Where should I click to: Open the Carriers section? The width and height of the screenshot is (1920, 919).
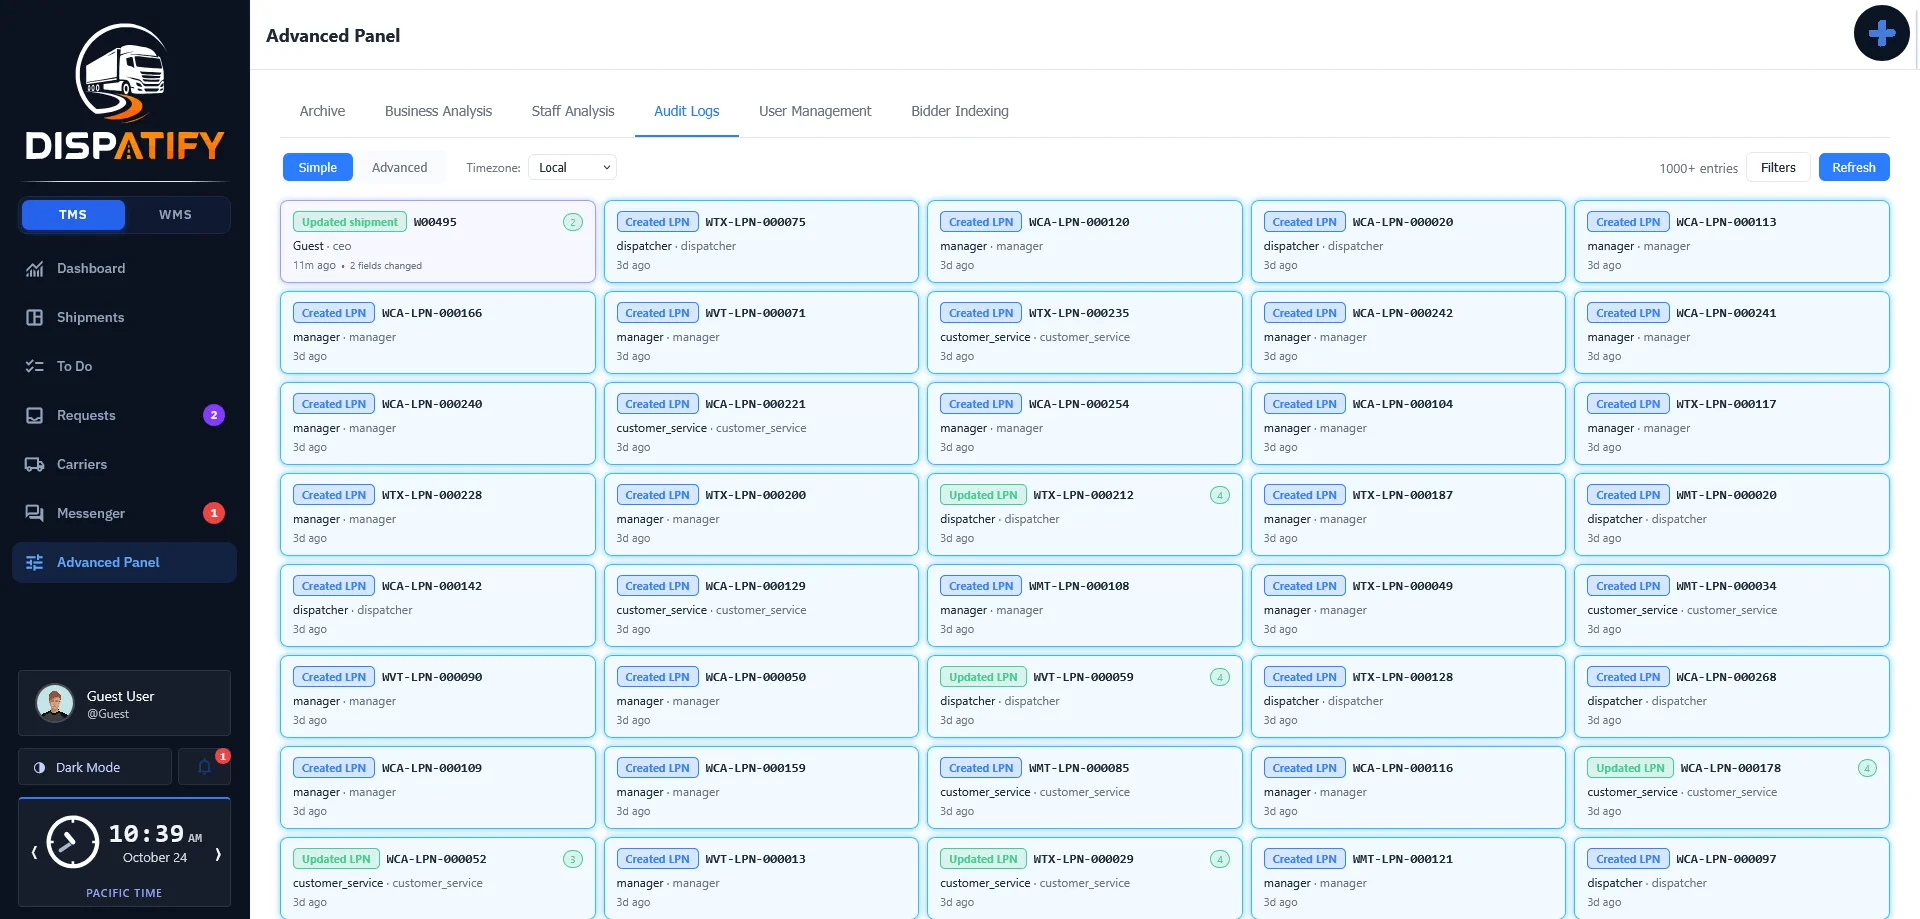pyautogui.click(x=124, y=464)
